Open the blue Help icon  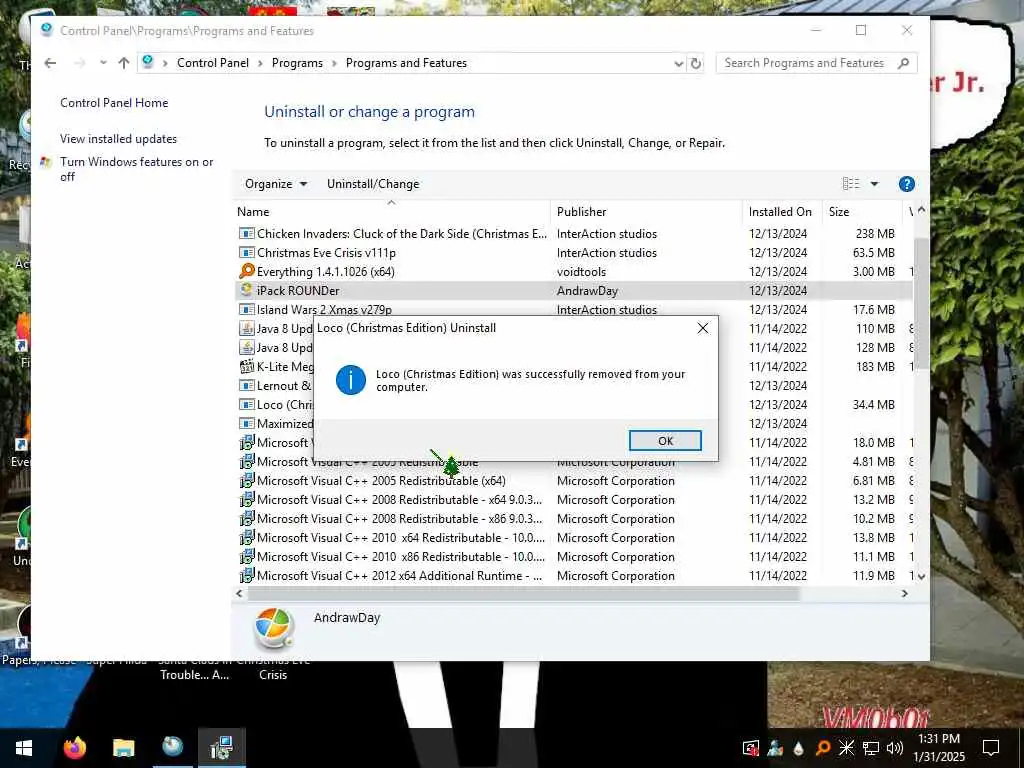tap(906, 184)
